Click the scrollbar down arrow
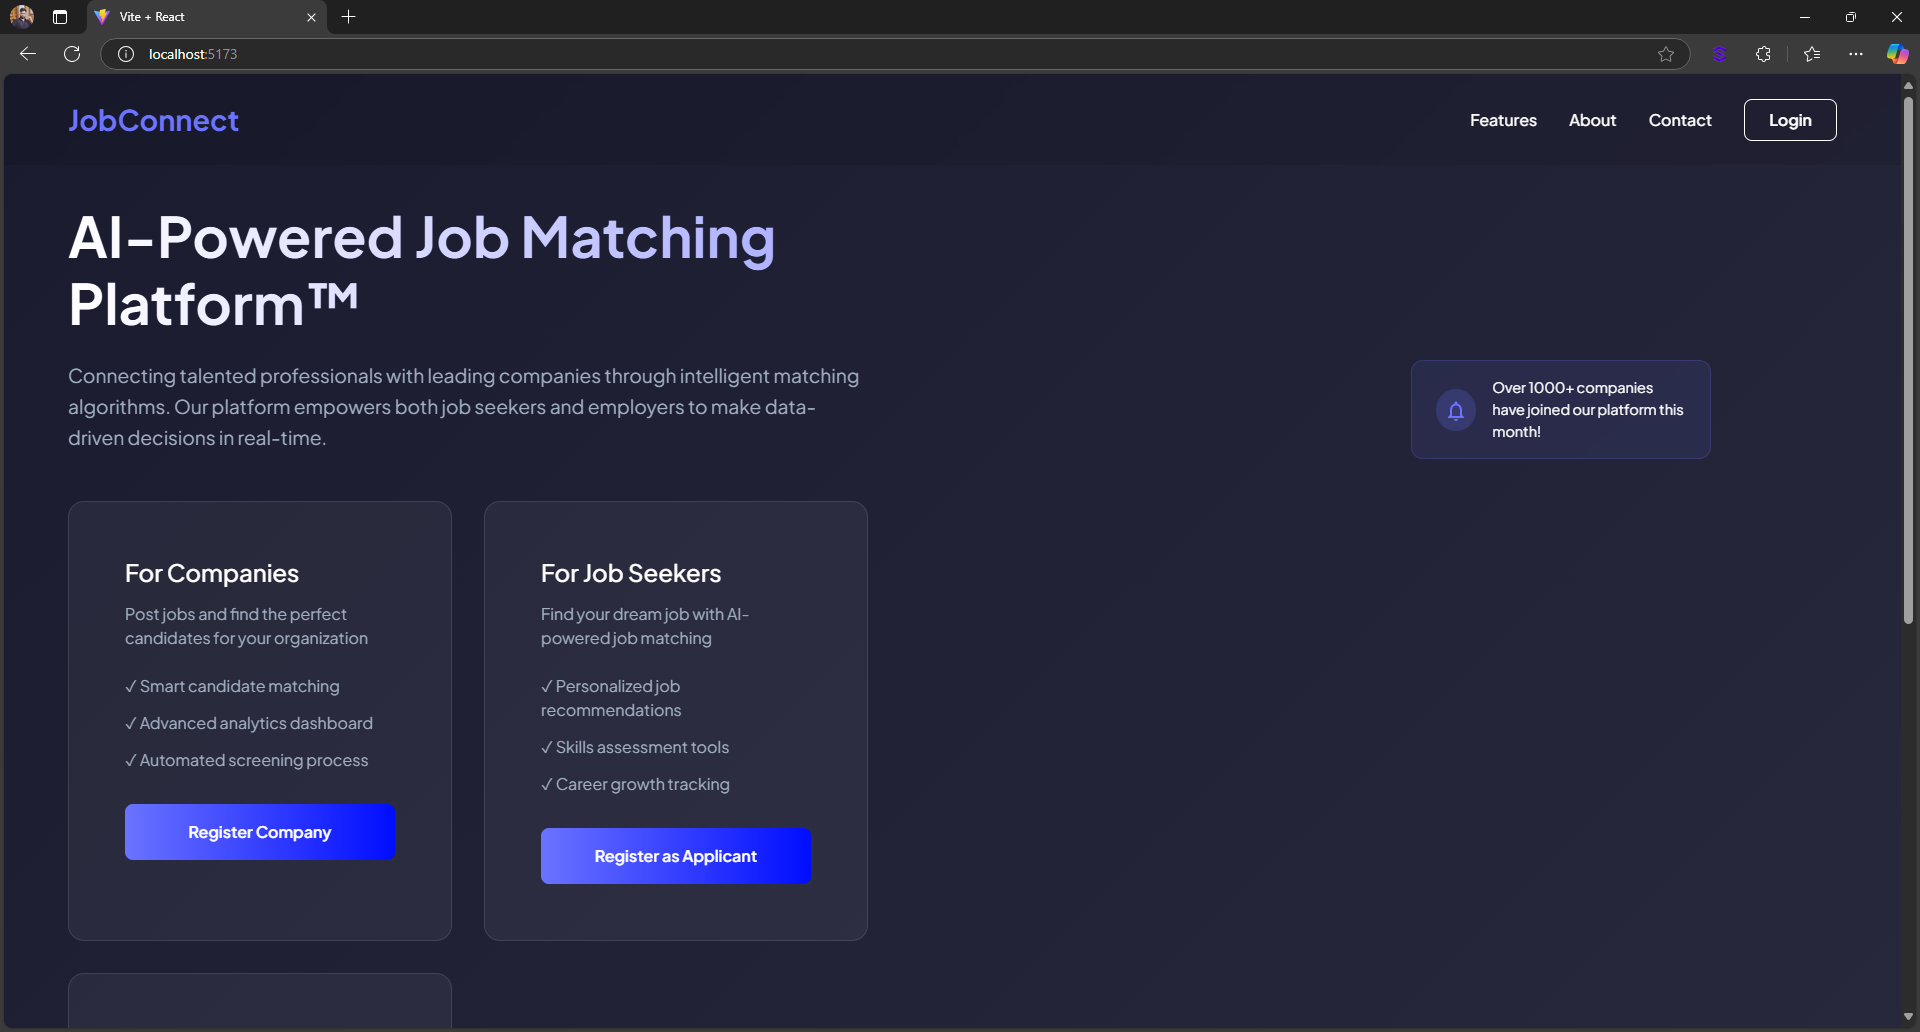 (x=1908, y=1017)
